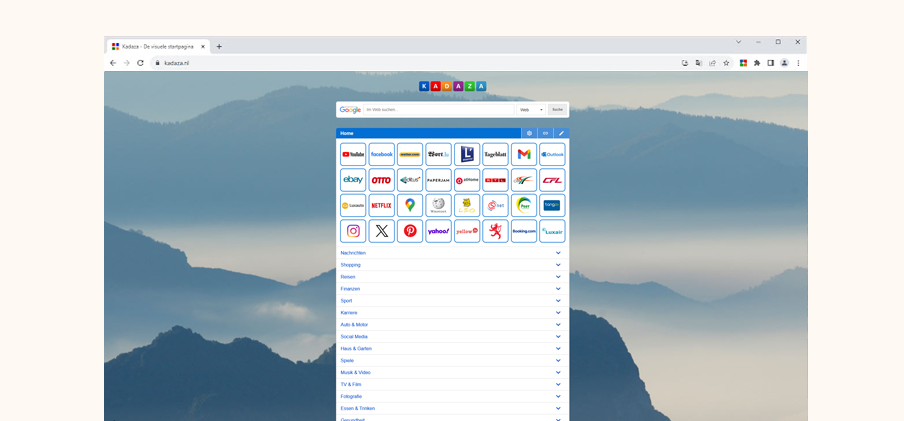Image resolution: width=904 pixels, height=421 pixels.
Task: Focus the Google web search field
Action: [439, 110]
